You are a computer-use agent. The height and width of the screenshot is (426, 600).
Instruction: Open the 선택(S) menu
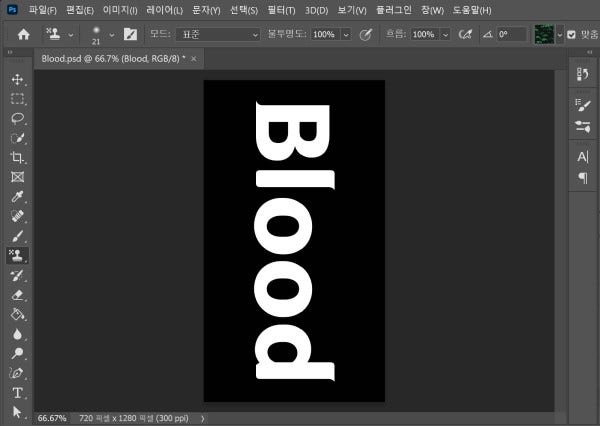[x=244, y=10]
